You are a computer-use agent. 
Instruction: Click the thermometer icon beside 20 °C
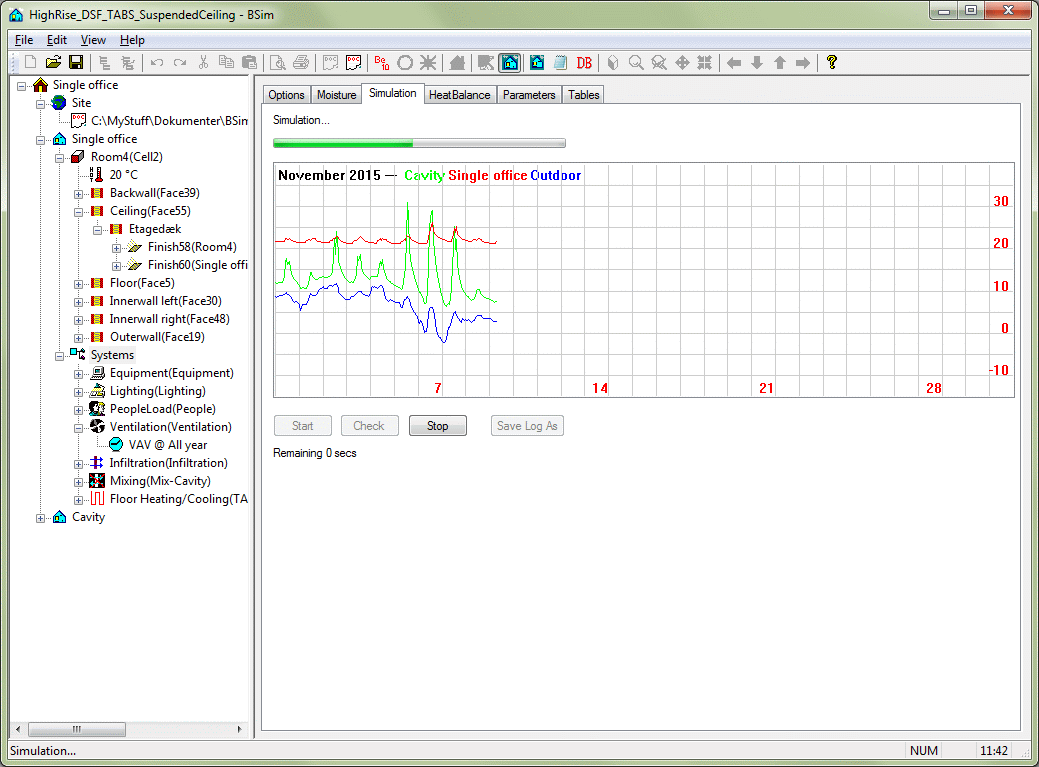click(x=97, y=174)
